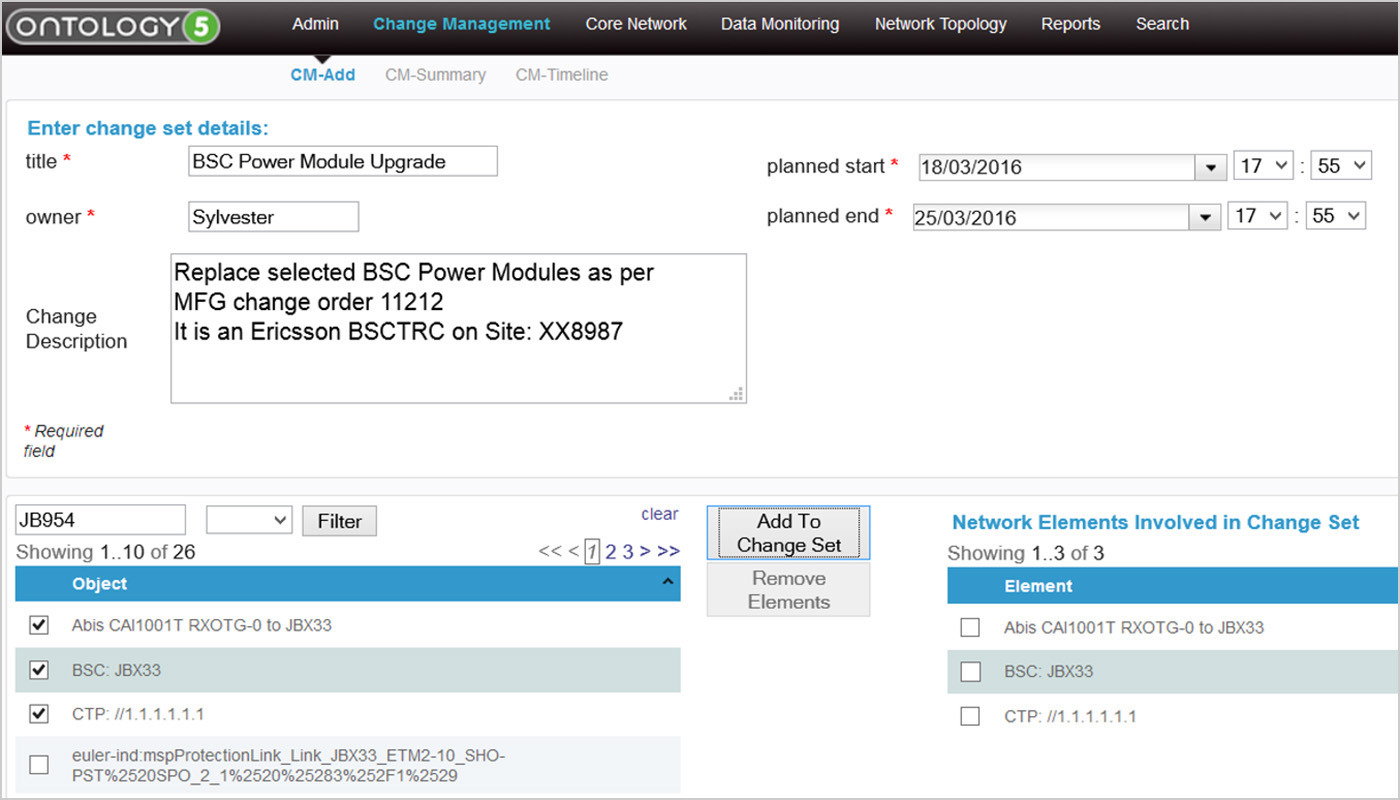
Task: Switch to the CM-Summary tab
Action: point(435,75)
